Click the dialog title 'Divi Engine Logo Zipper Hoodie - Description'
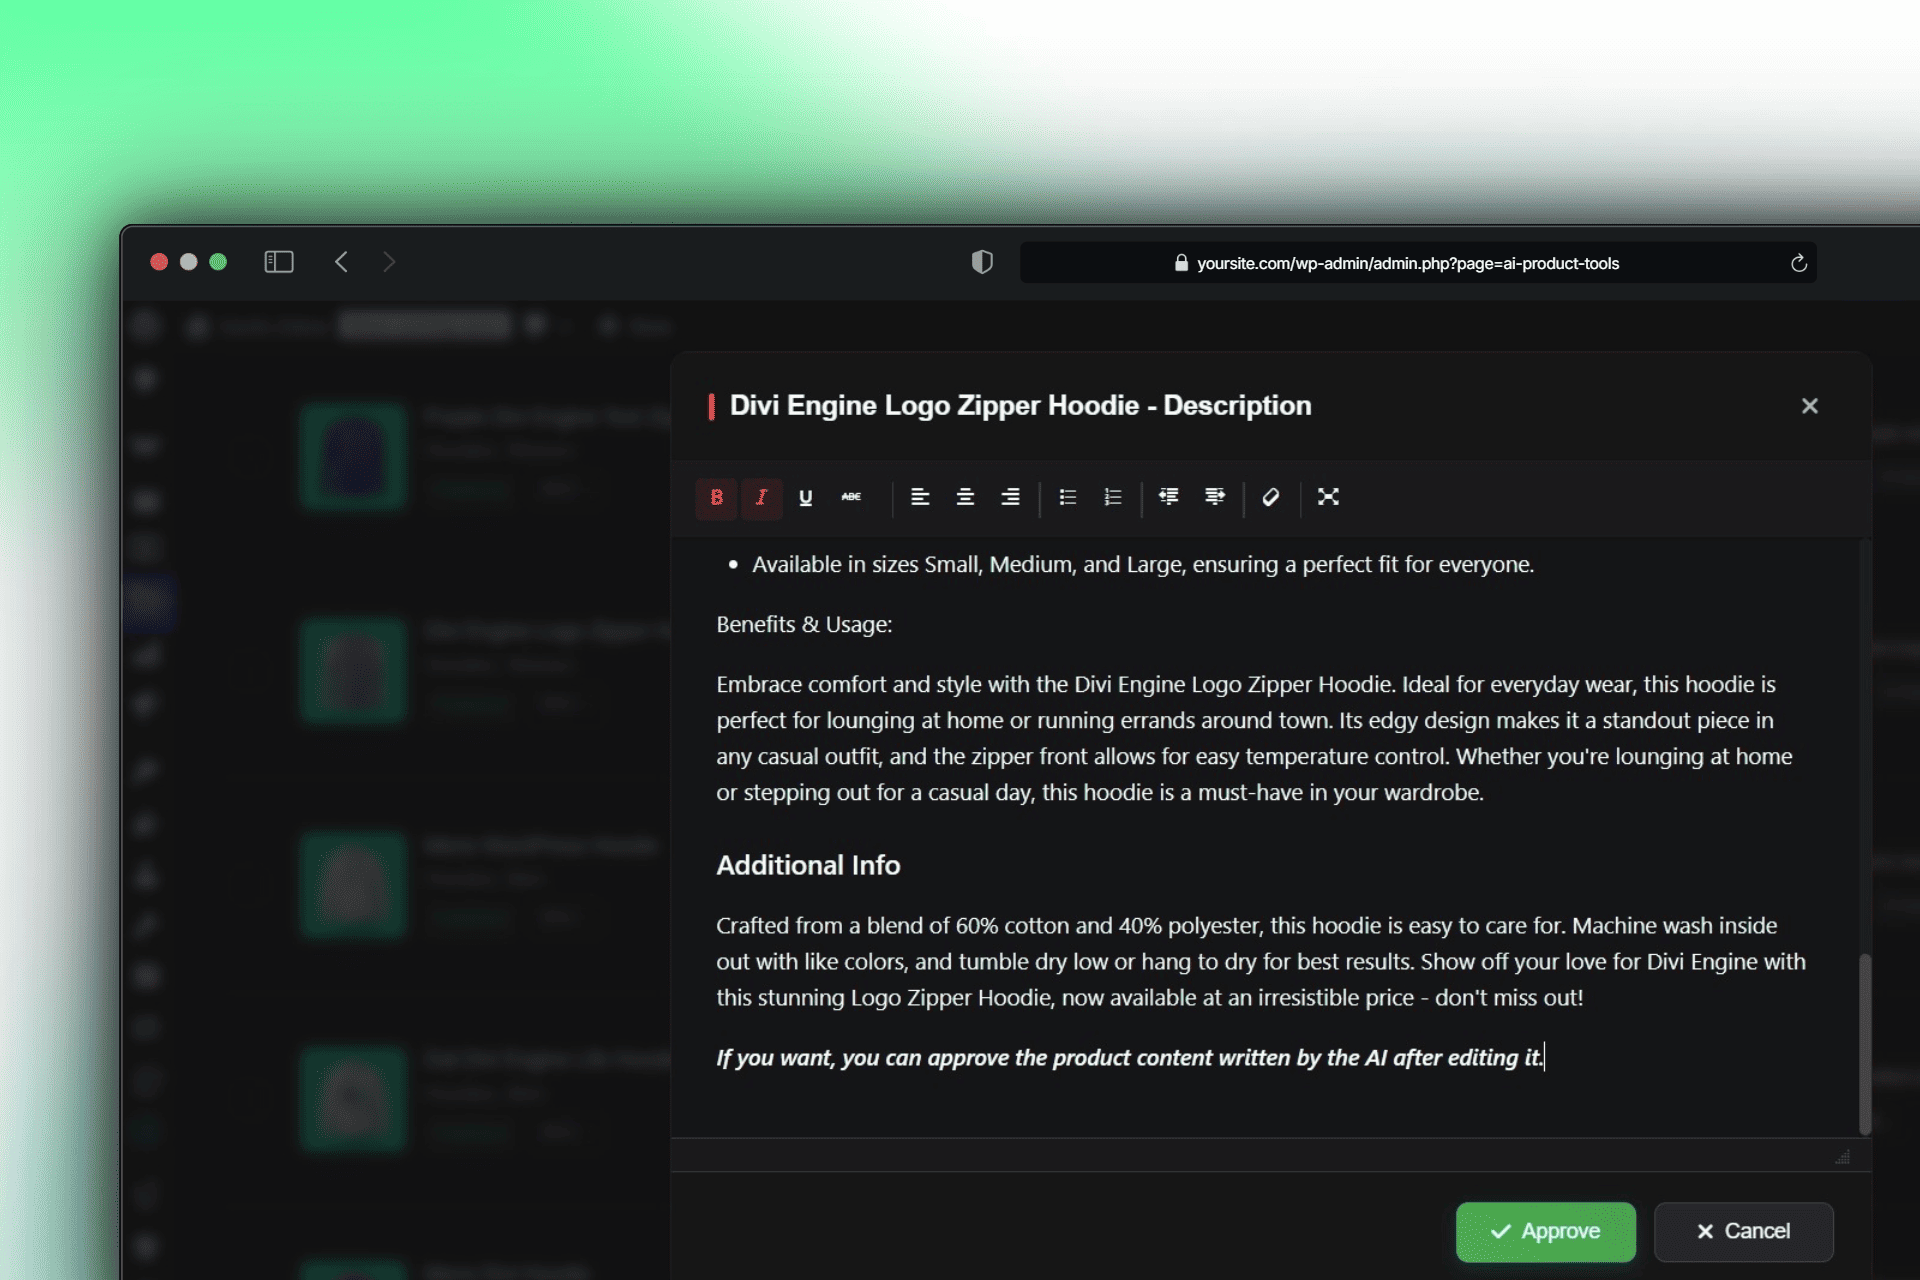 click(1020, 405)
